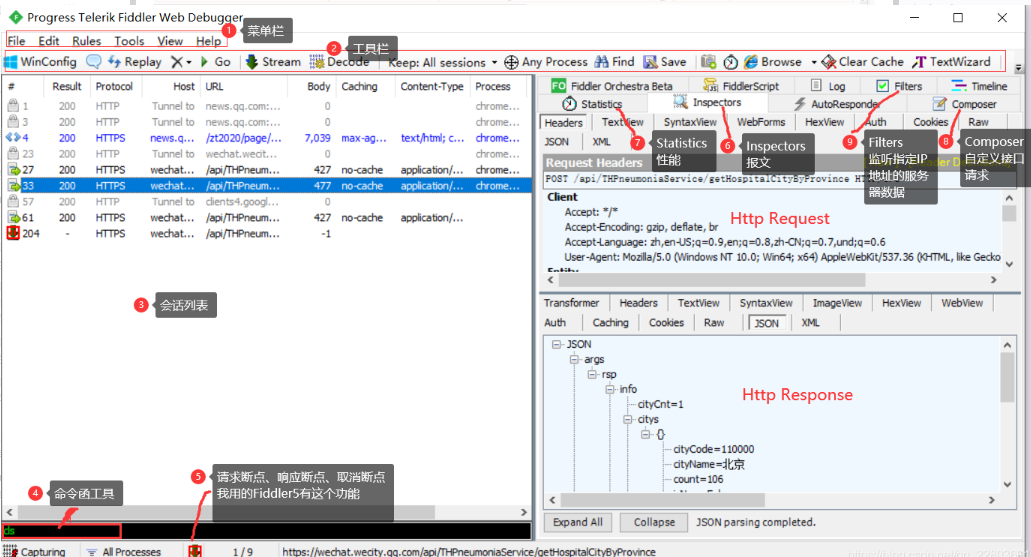Select response Caching tab
This screenshot has height=557, width=1031.
click(x=610, y=323)
